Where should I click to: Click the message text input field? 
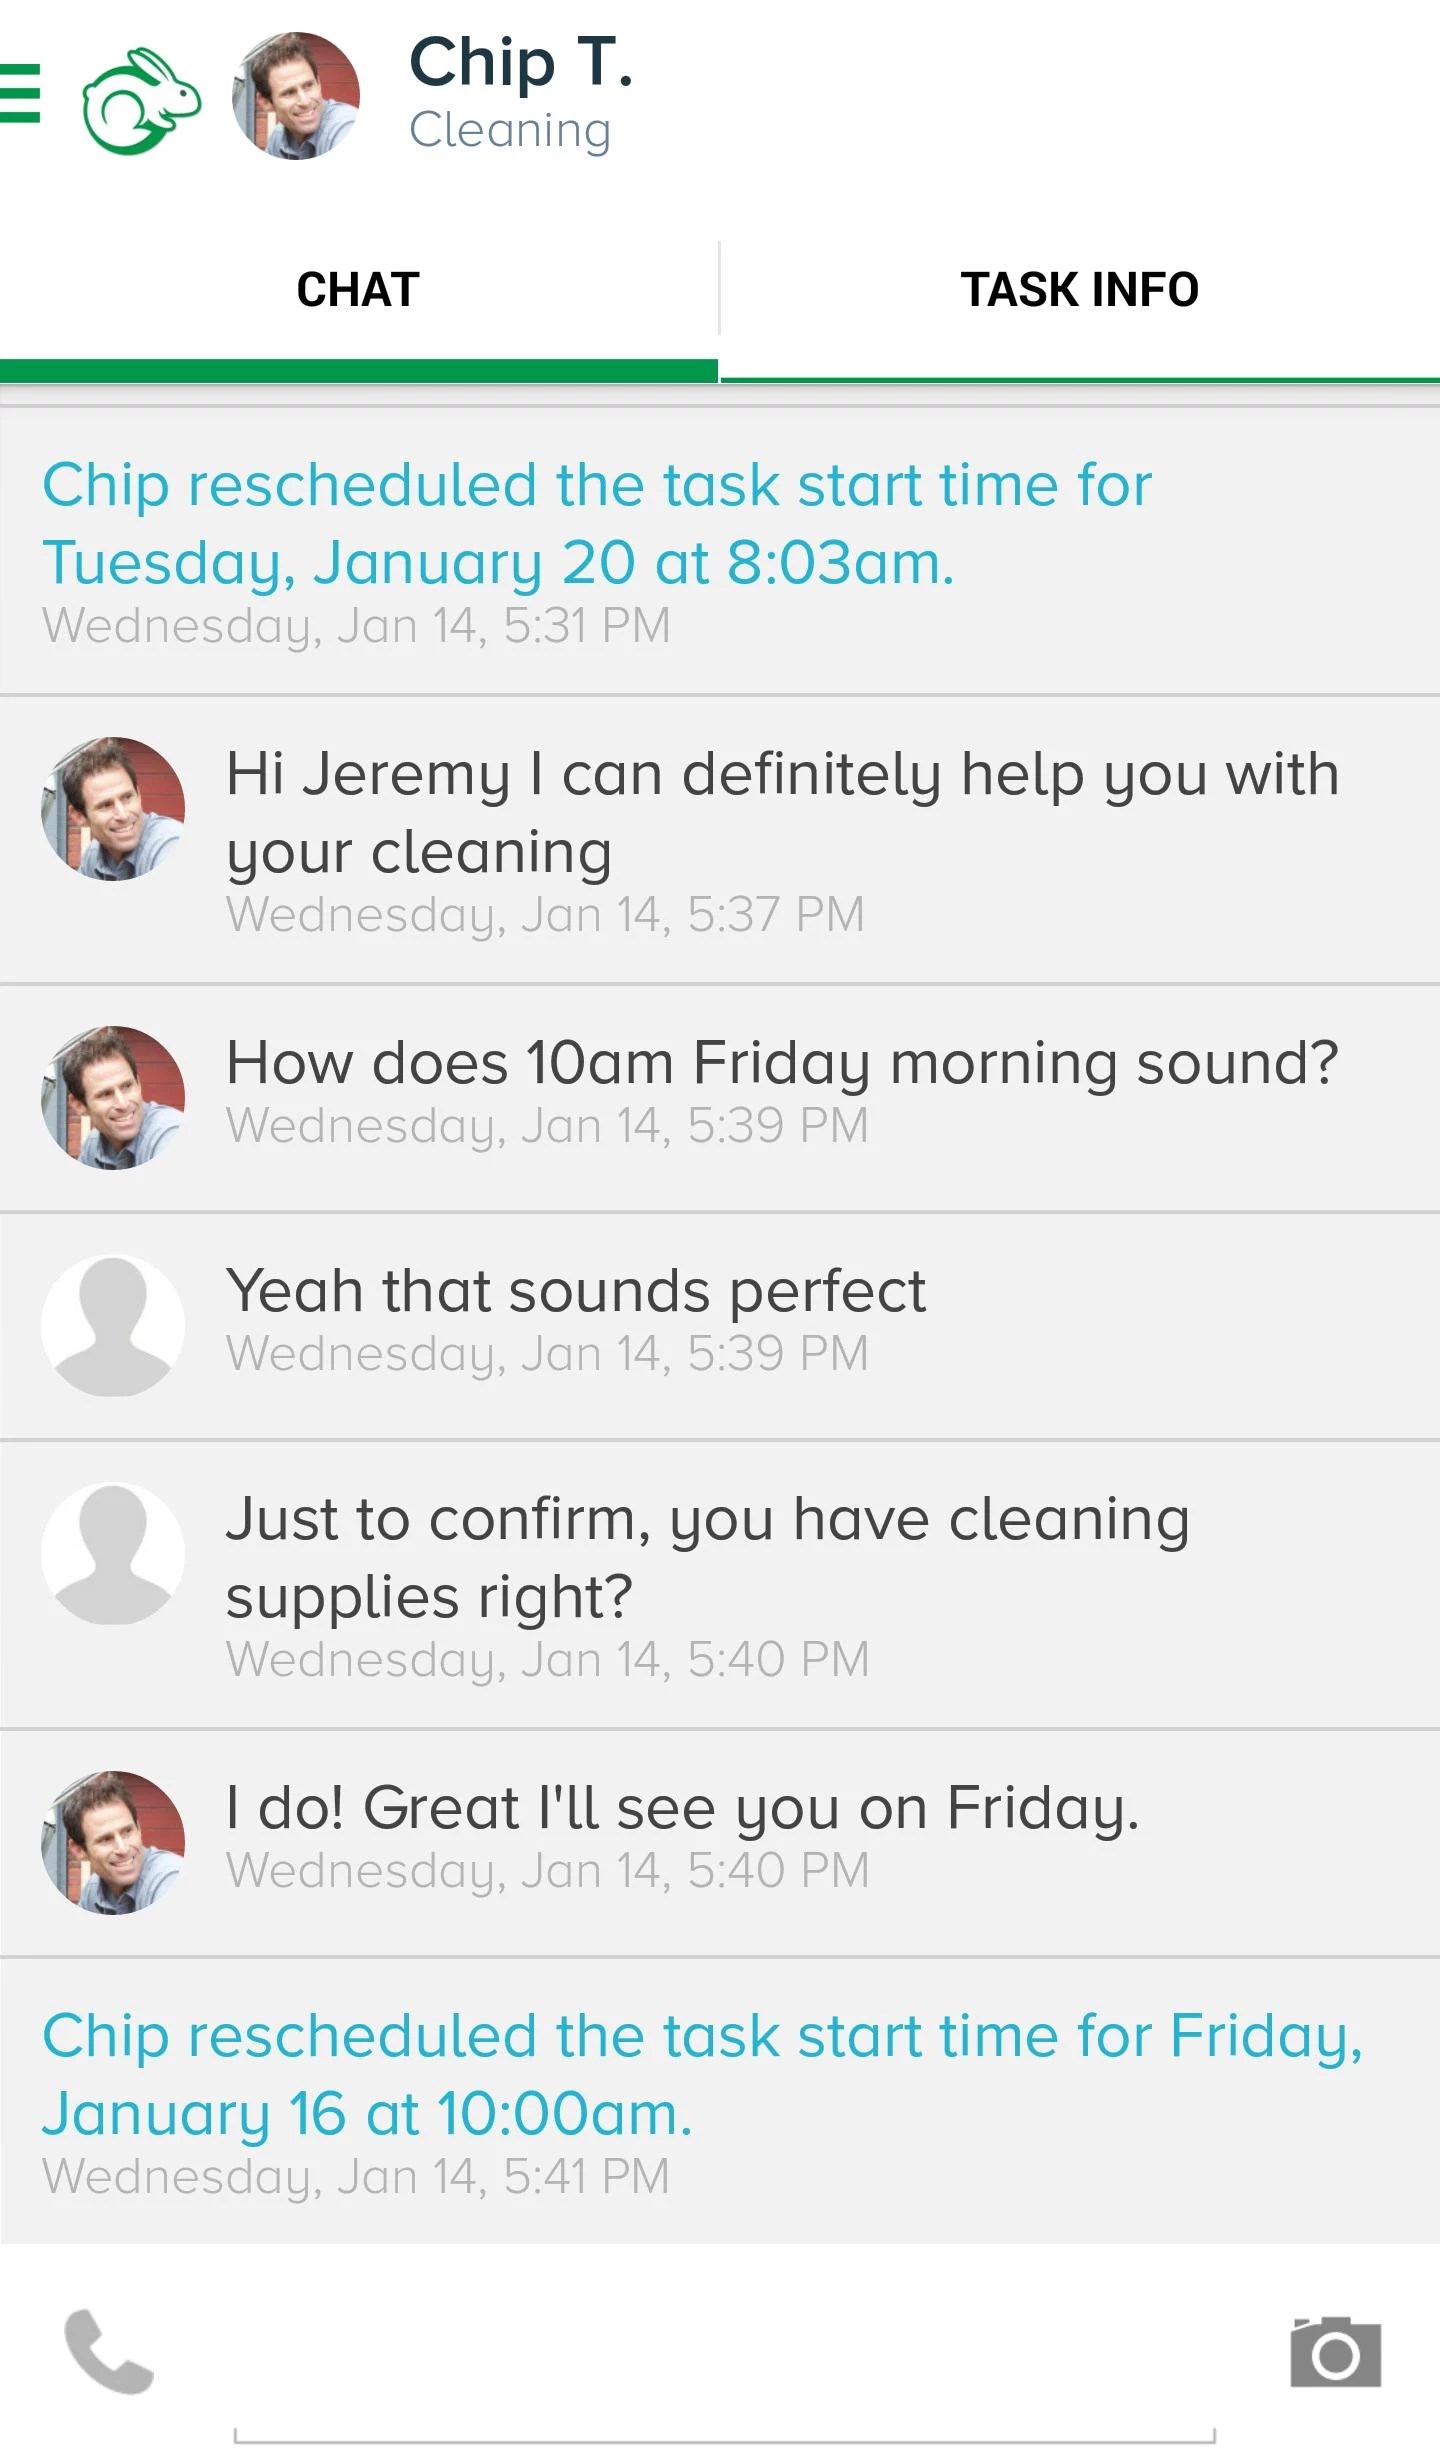coord(724,2390)
